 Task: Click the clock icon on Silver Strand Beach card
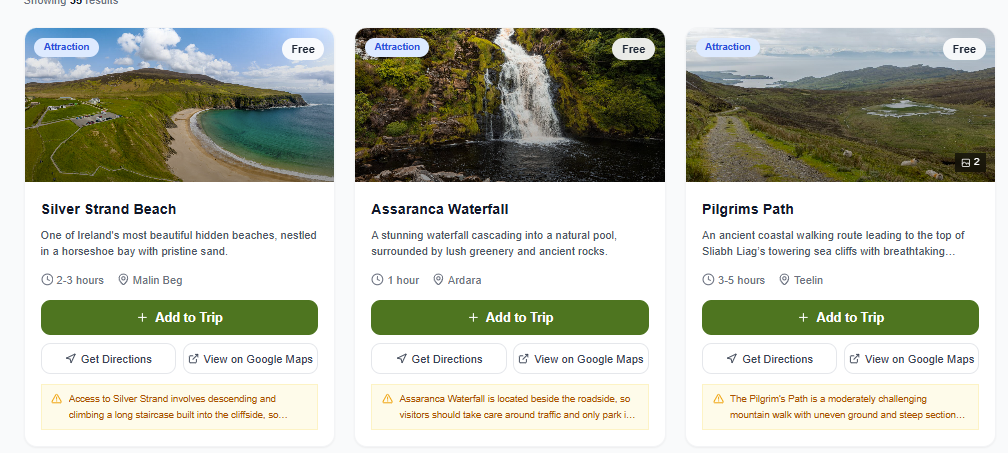[x=47, y=280]
